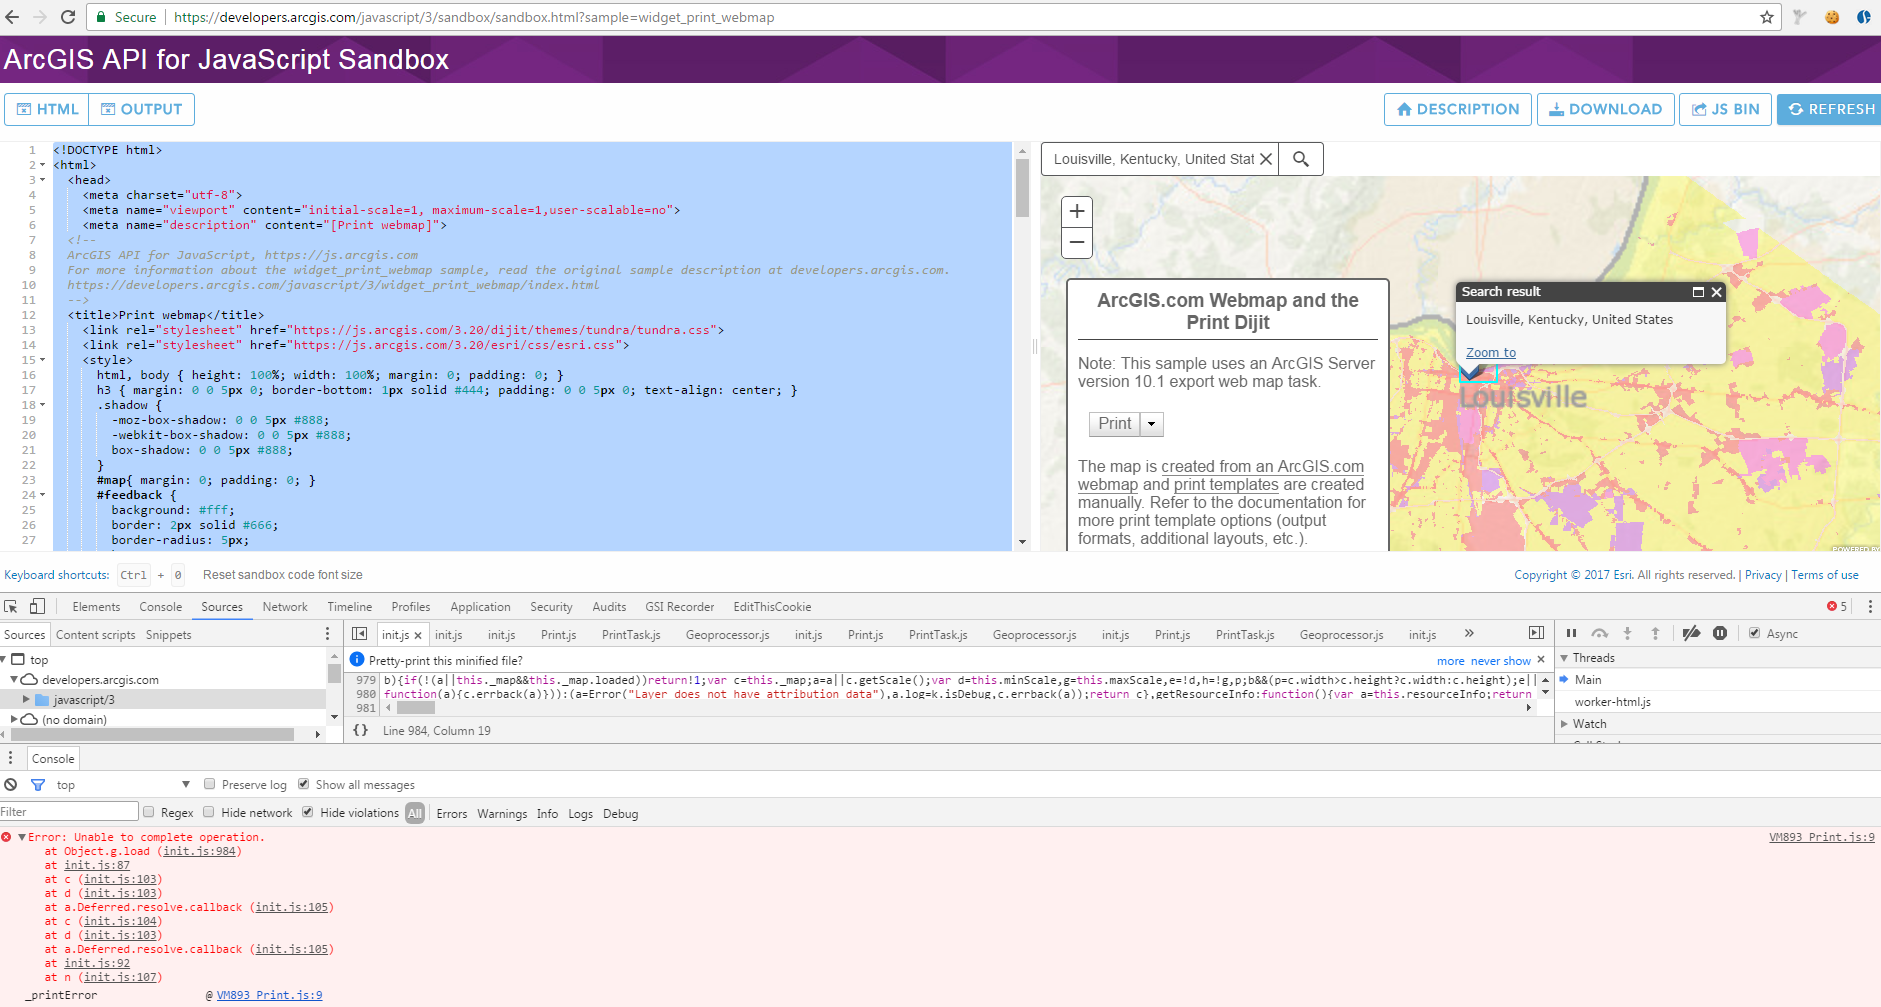
Task: Click the console filter funnel icon
Action: pos(38,785)
